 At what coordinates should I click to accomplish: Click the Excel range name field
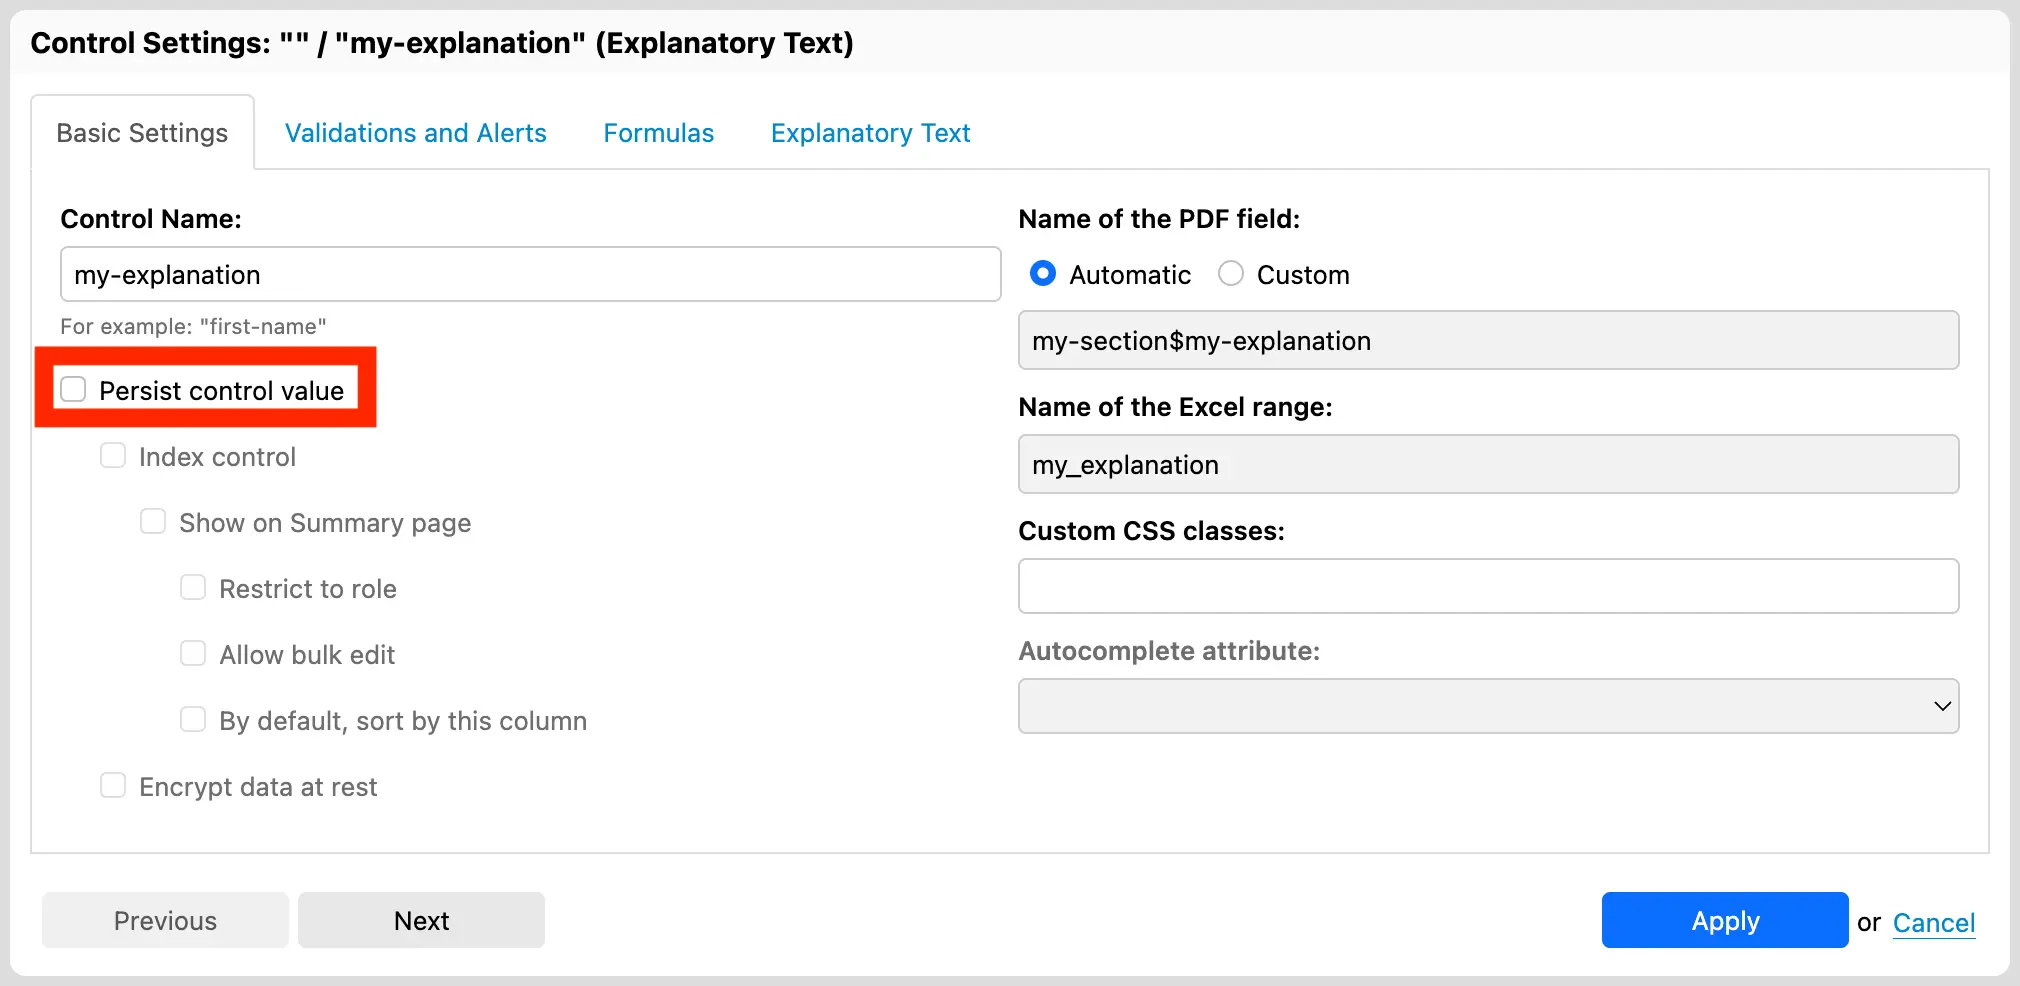[x=1488, y=465]
